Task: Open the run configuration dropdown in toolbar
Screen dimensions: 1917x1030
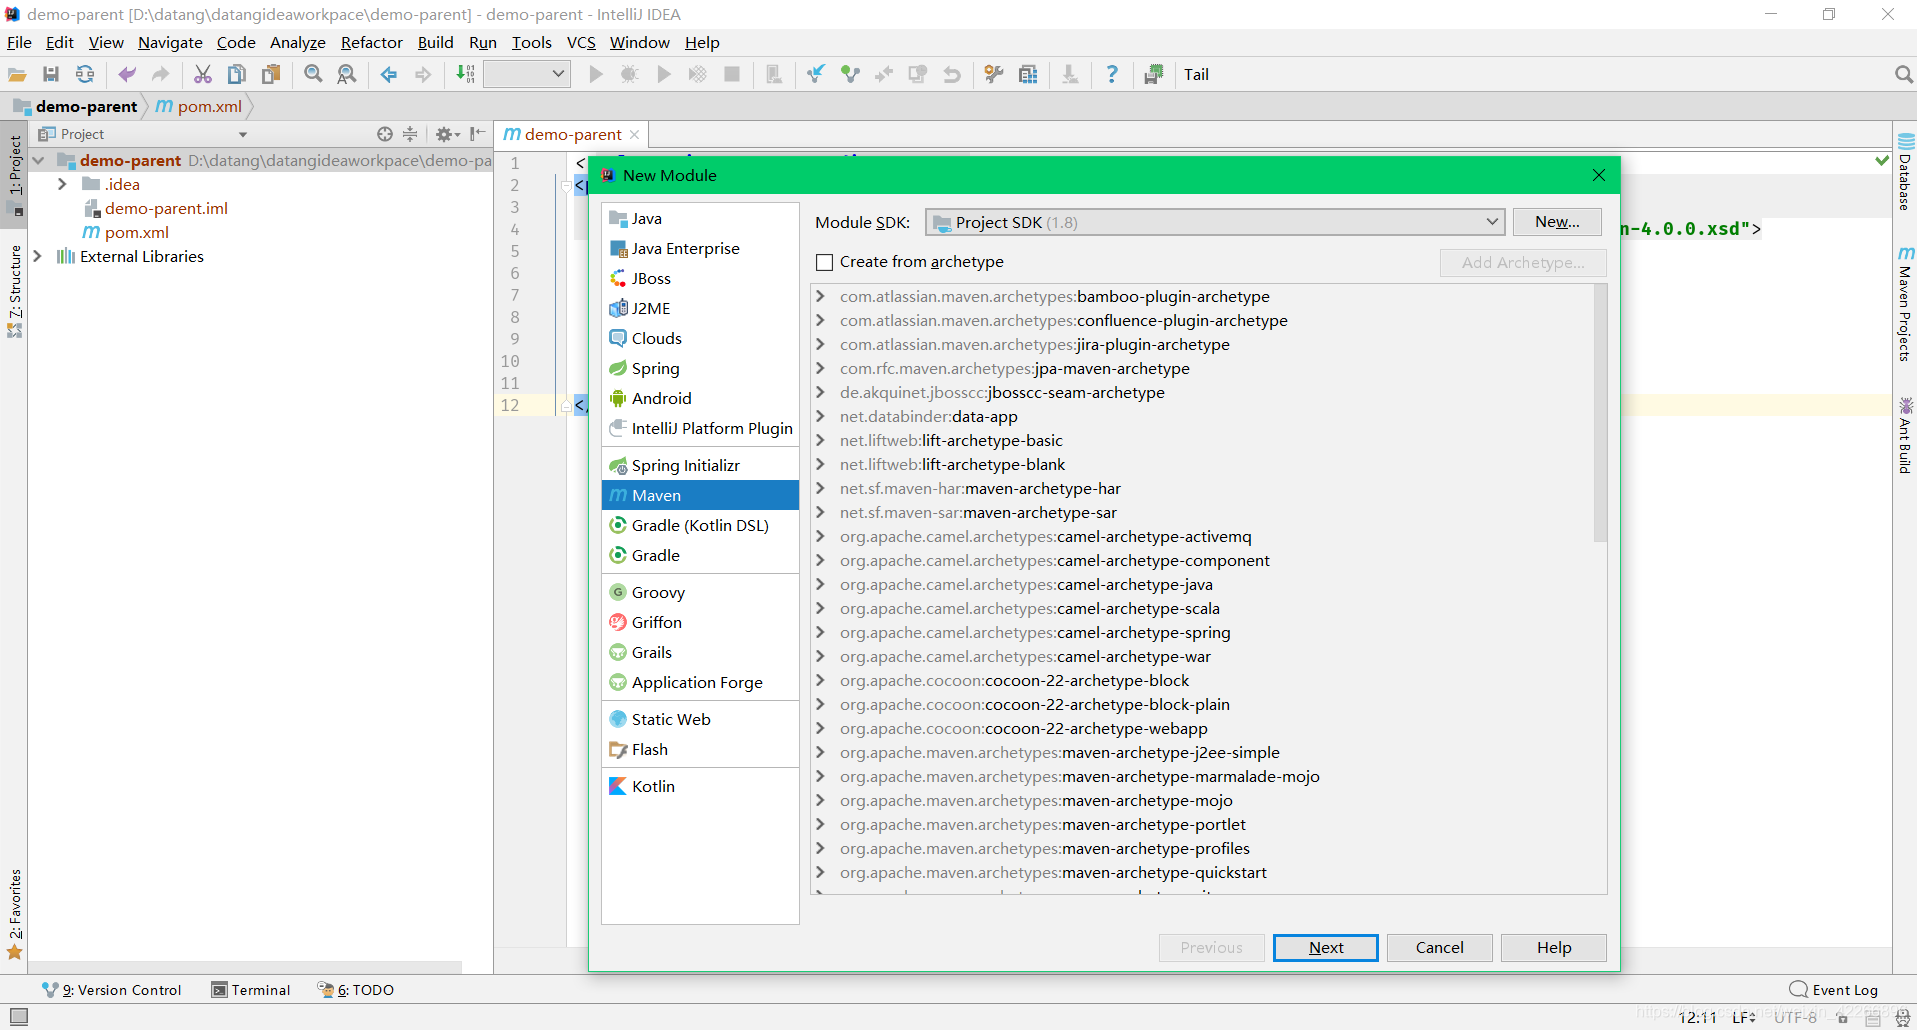Action: (x=527, y=74)
